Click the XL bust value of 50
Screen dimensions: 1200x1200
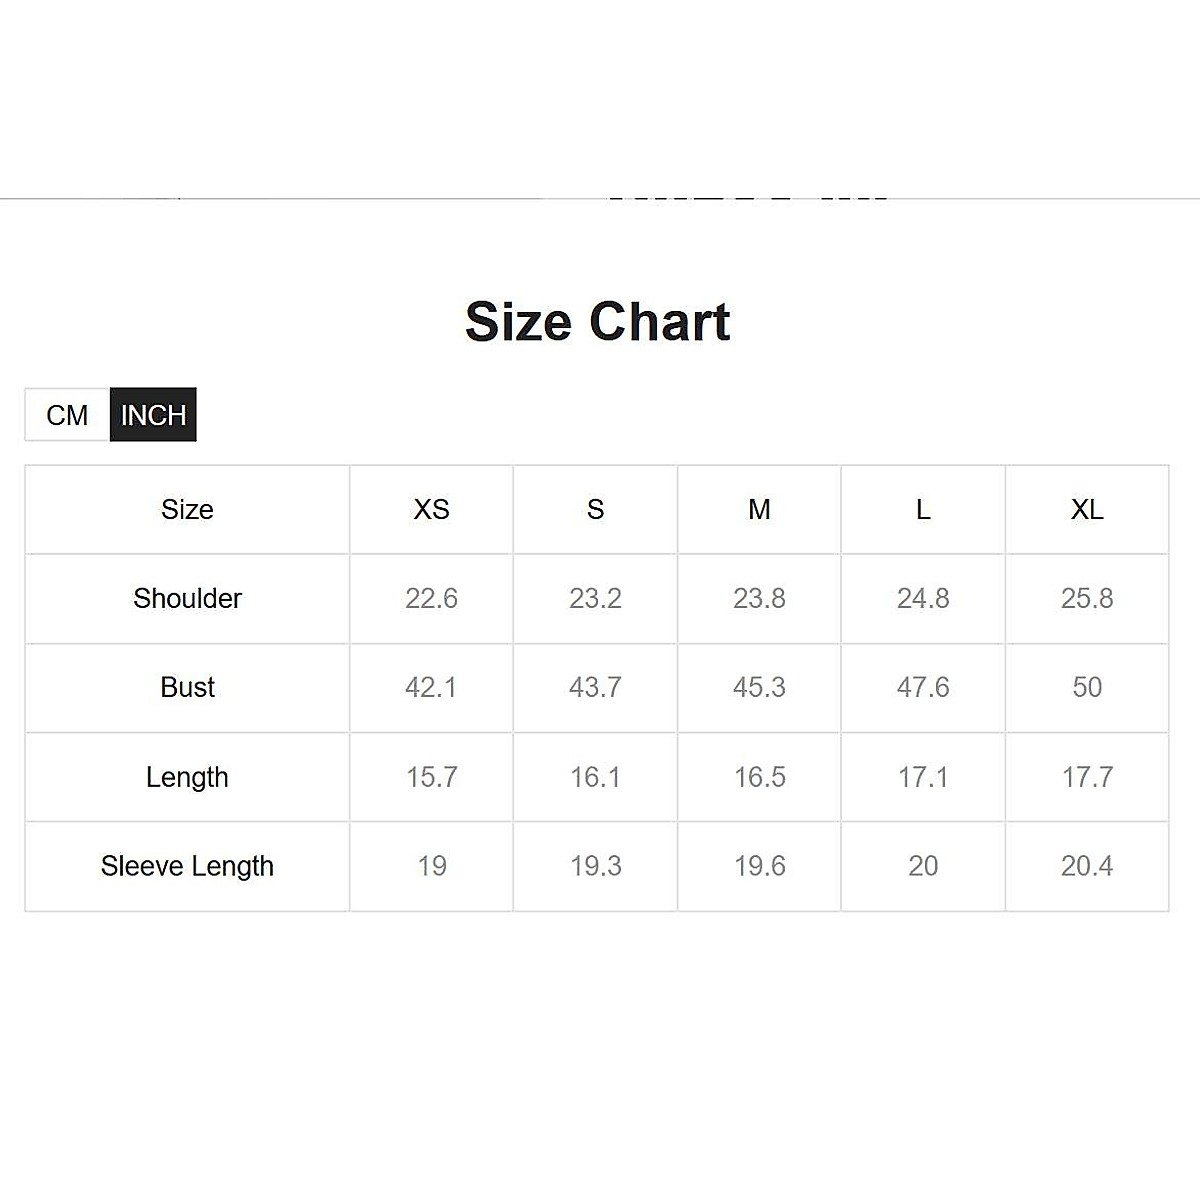point(1087,688)
